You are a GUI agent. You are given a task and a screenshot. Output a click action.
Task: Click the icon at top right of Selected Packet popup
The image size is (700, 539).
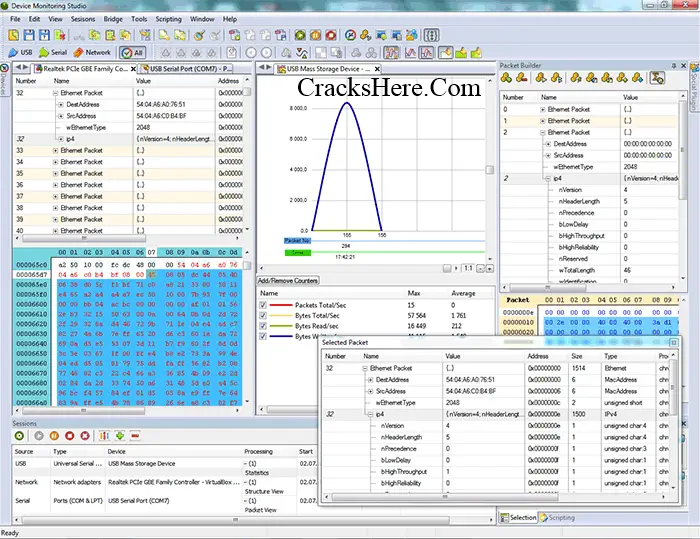674,343
